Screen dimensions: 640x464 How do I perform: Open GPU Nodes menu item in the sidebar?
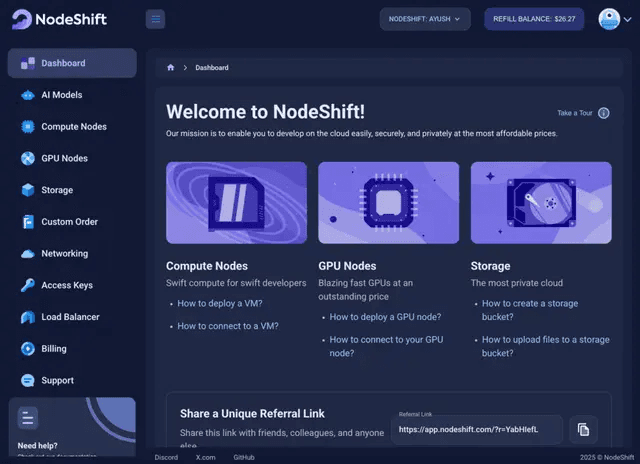72,158
